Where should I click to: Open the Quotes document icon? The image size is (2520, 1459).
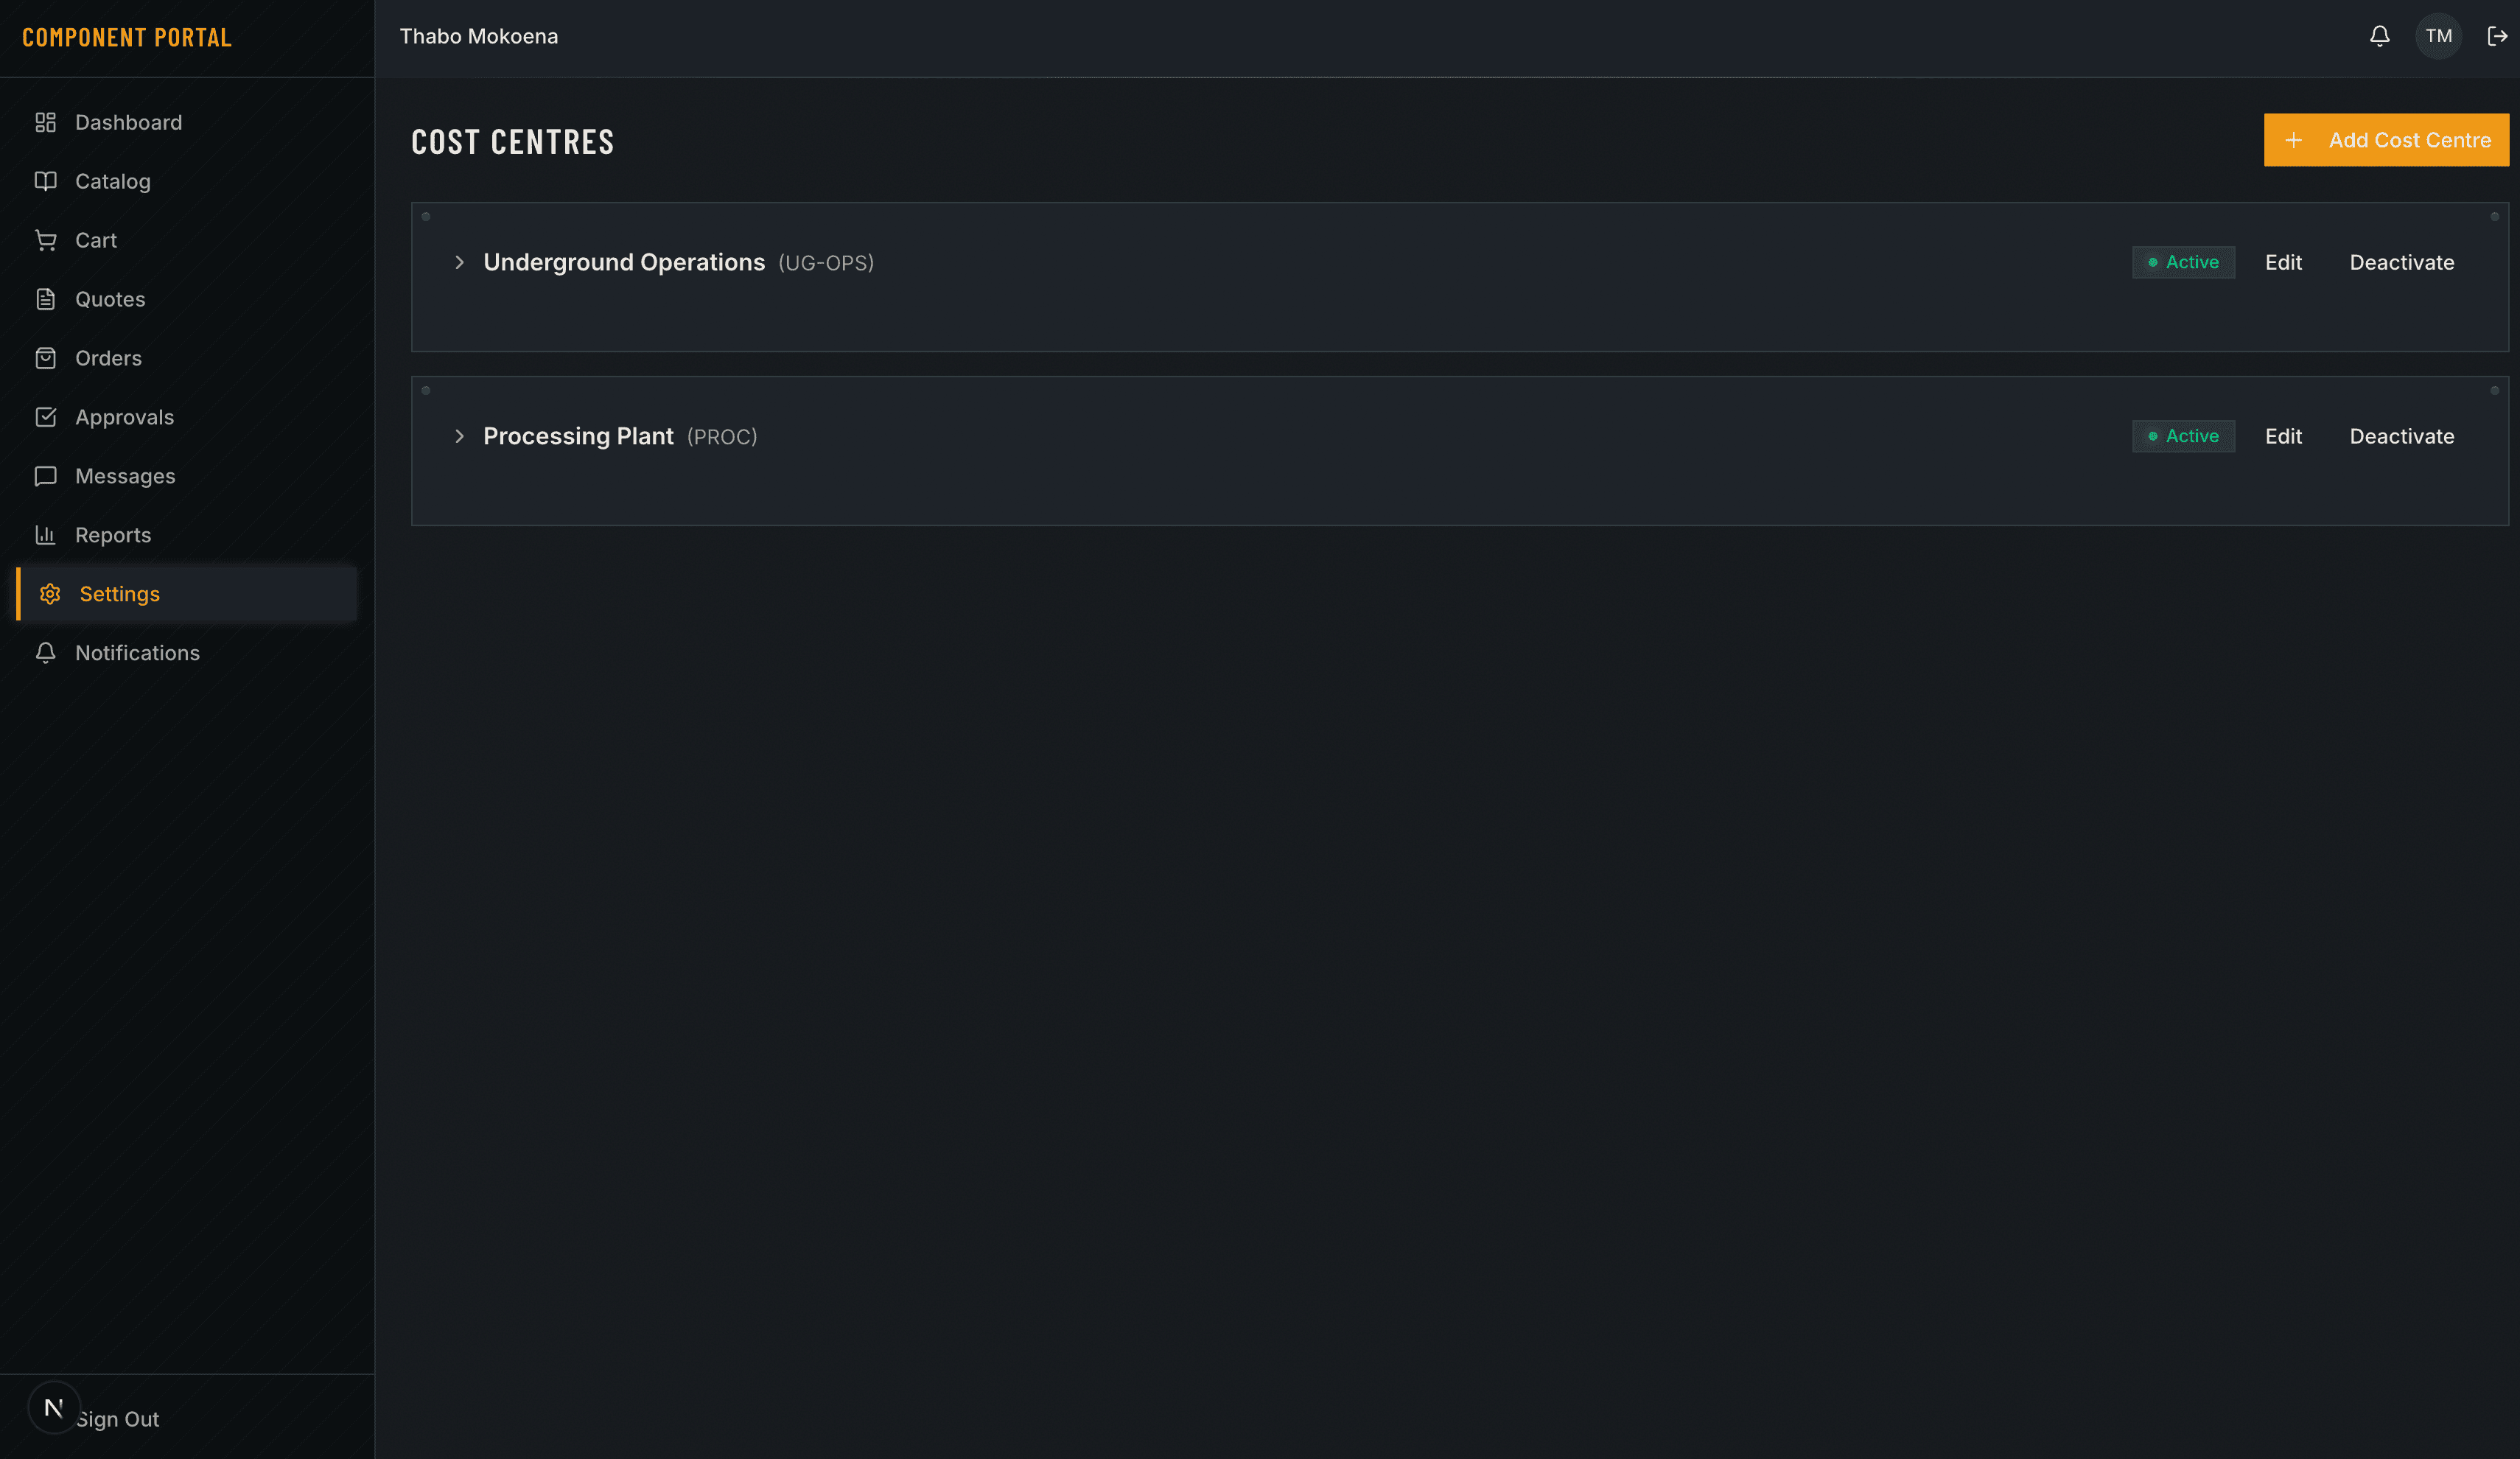(x=46, y=298)
